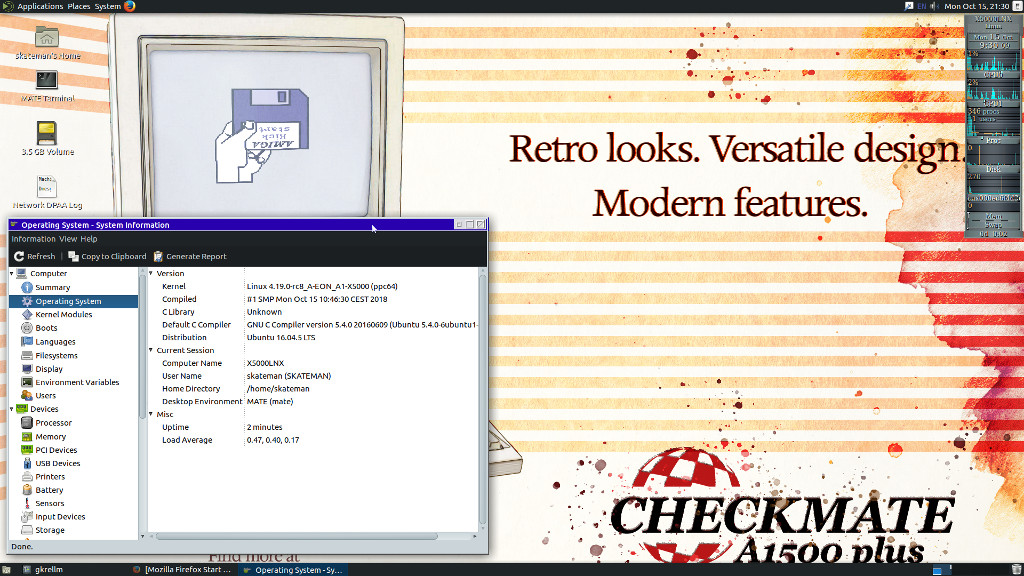This screenshot has height=576, width=1024.
Task: Open Kernel Modules diamond icon
Action: [x=27, y=314]
